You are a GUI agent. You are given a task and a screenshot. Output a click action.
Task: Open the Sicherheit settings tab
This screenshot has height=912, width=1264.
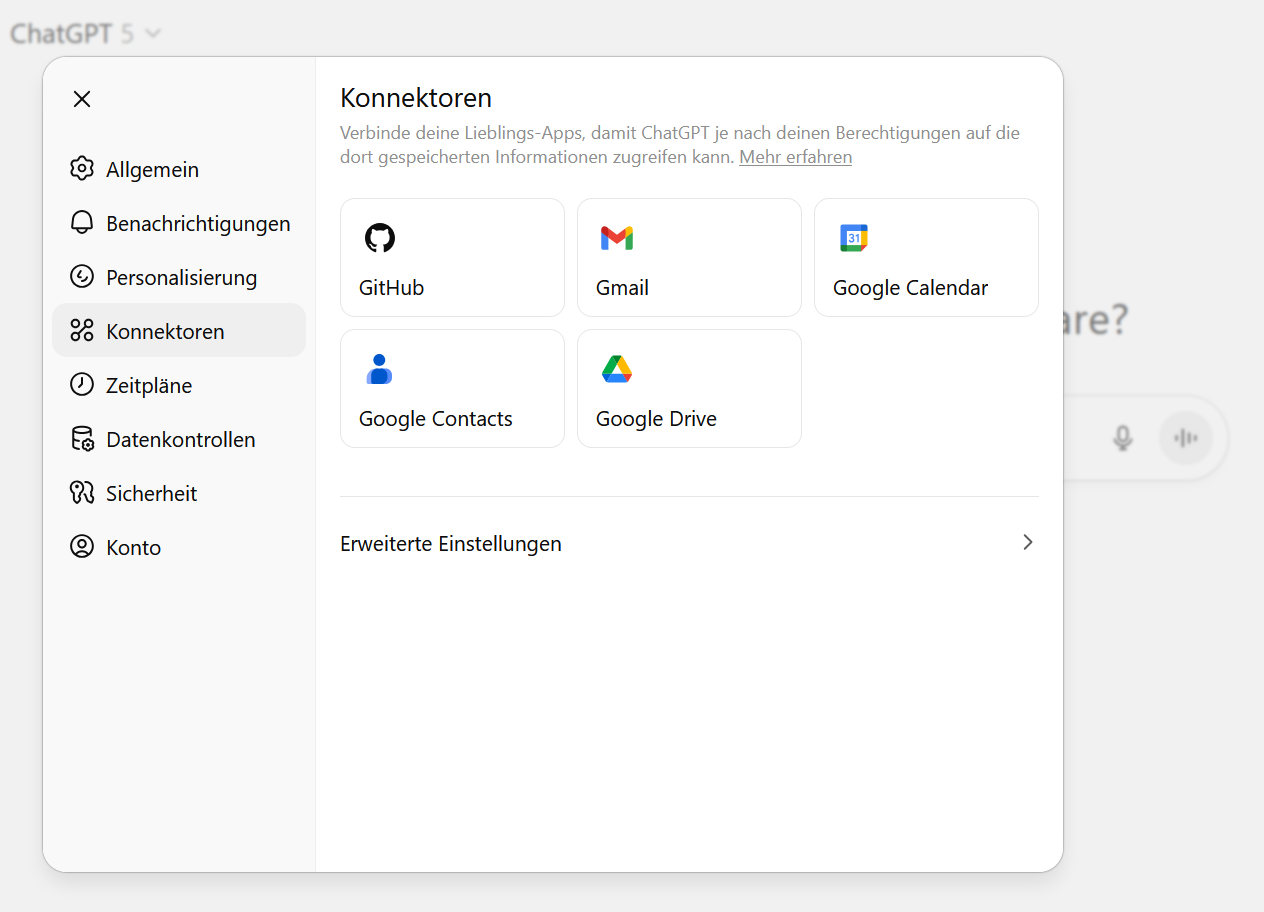pos(151,494)
